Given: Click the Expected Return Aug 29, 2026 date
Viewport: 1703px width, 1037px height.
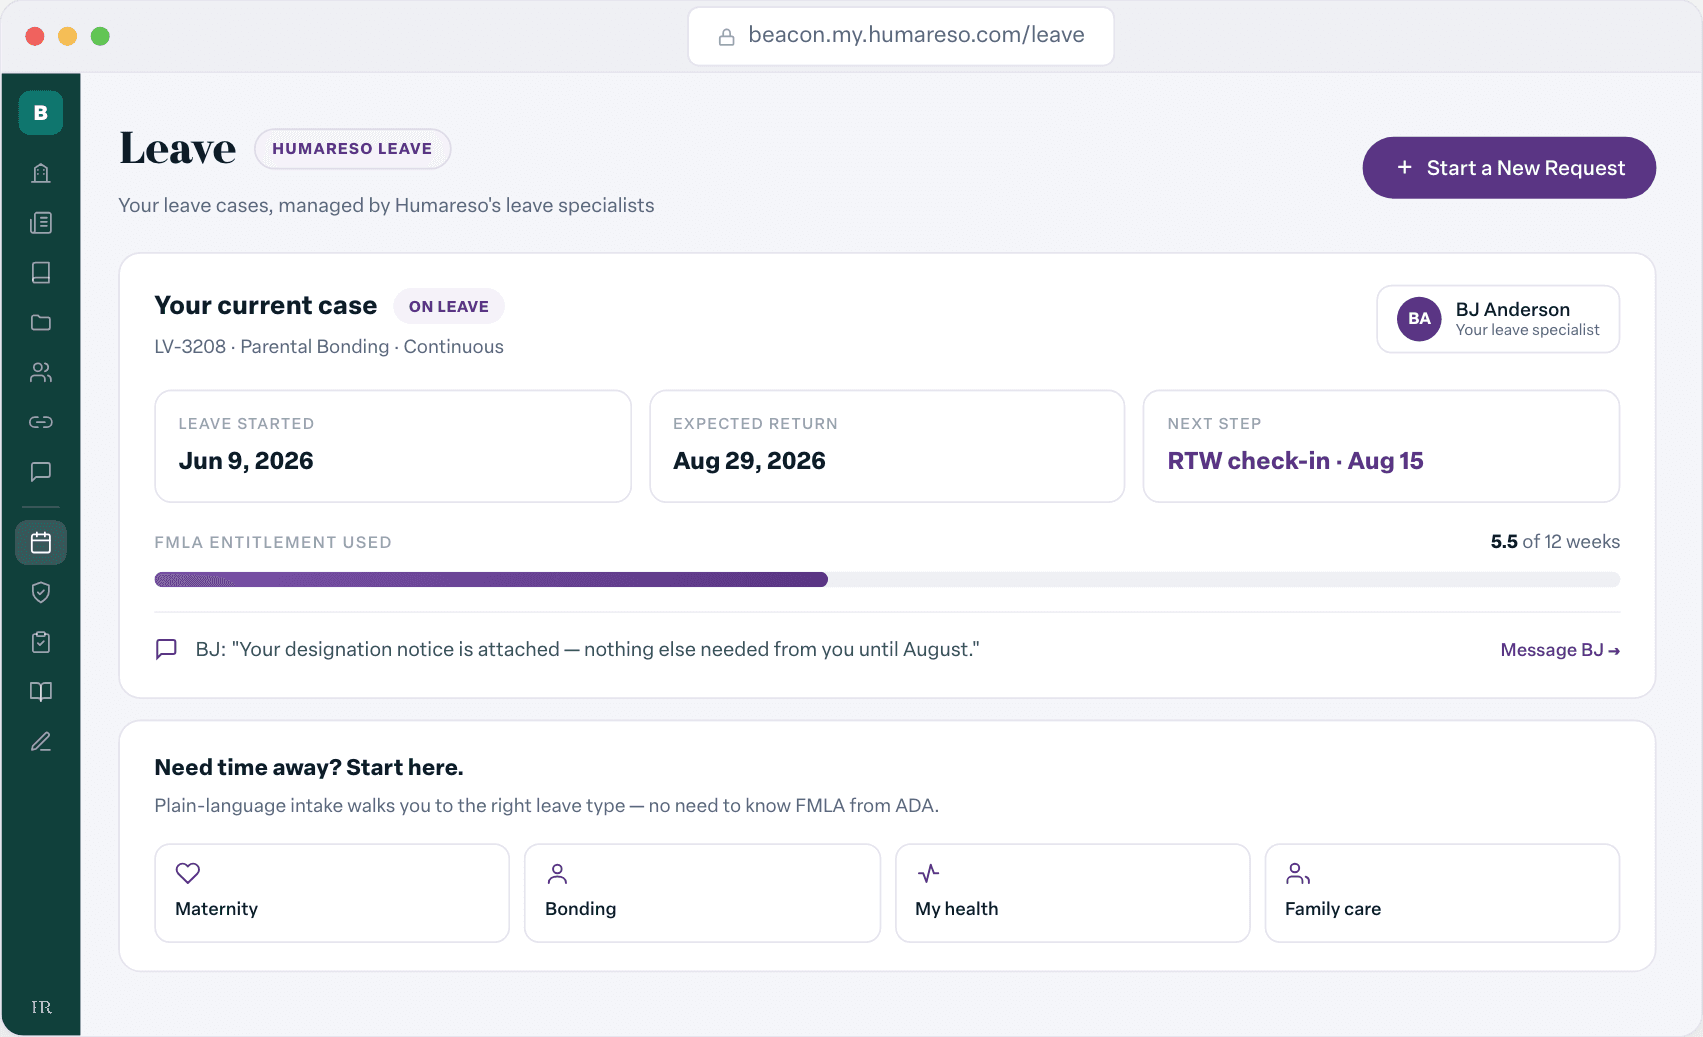Looking at the screenshot, I should 749,461.
